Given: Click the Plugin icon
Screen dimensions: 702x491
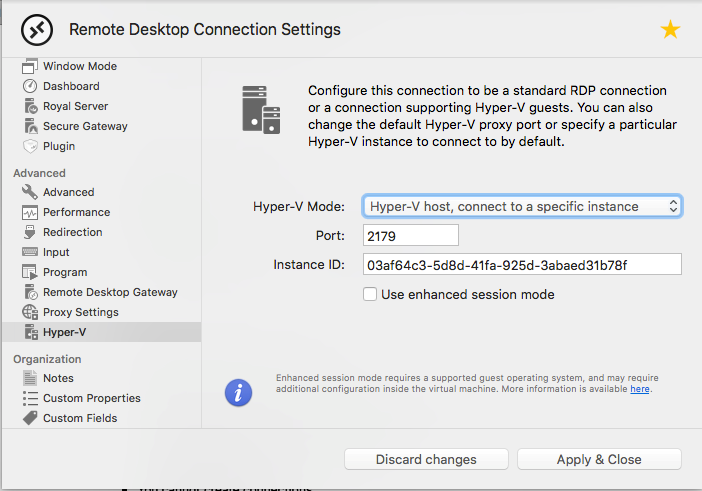Looking at the screenshot, I should point(30,146).
